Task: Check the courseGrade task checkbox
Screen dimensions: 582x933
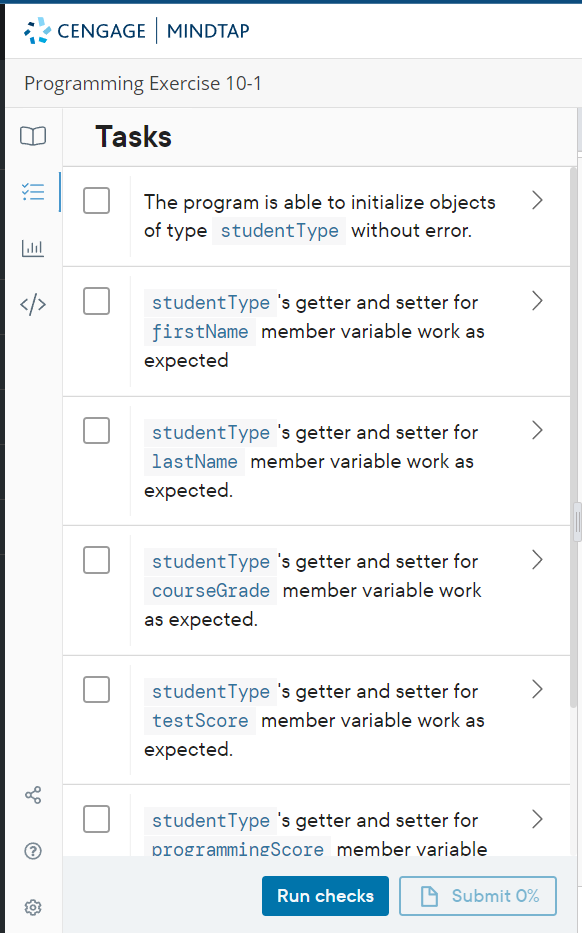Action: 96,560
